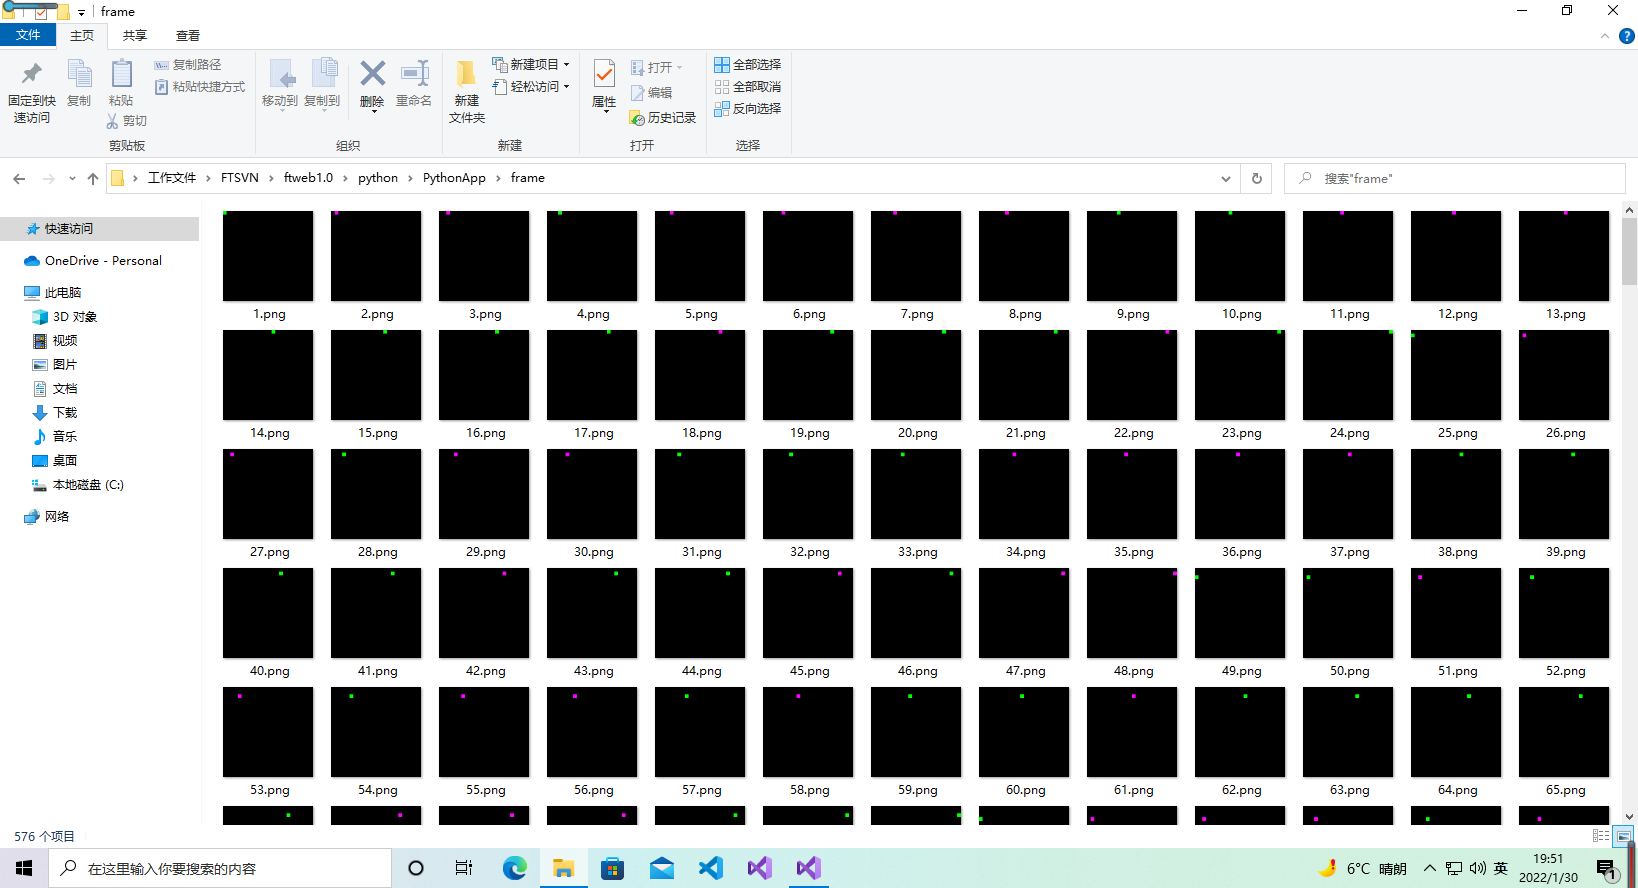
Task: Navigate to FTSVN in breadcrumb
Action: tap(240, 178)
